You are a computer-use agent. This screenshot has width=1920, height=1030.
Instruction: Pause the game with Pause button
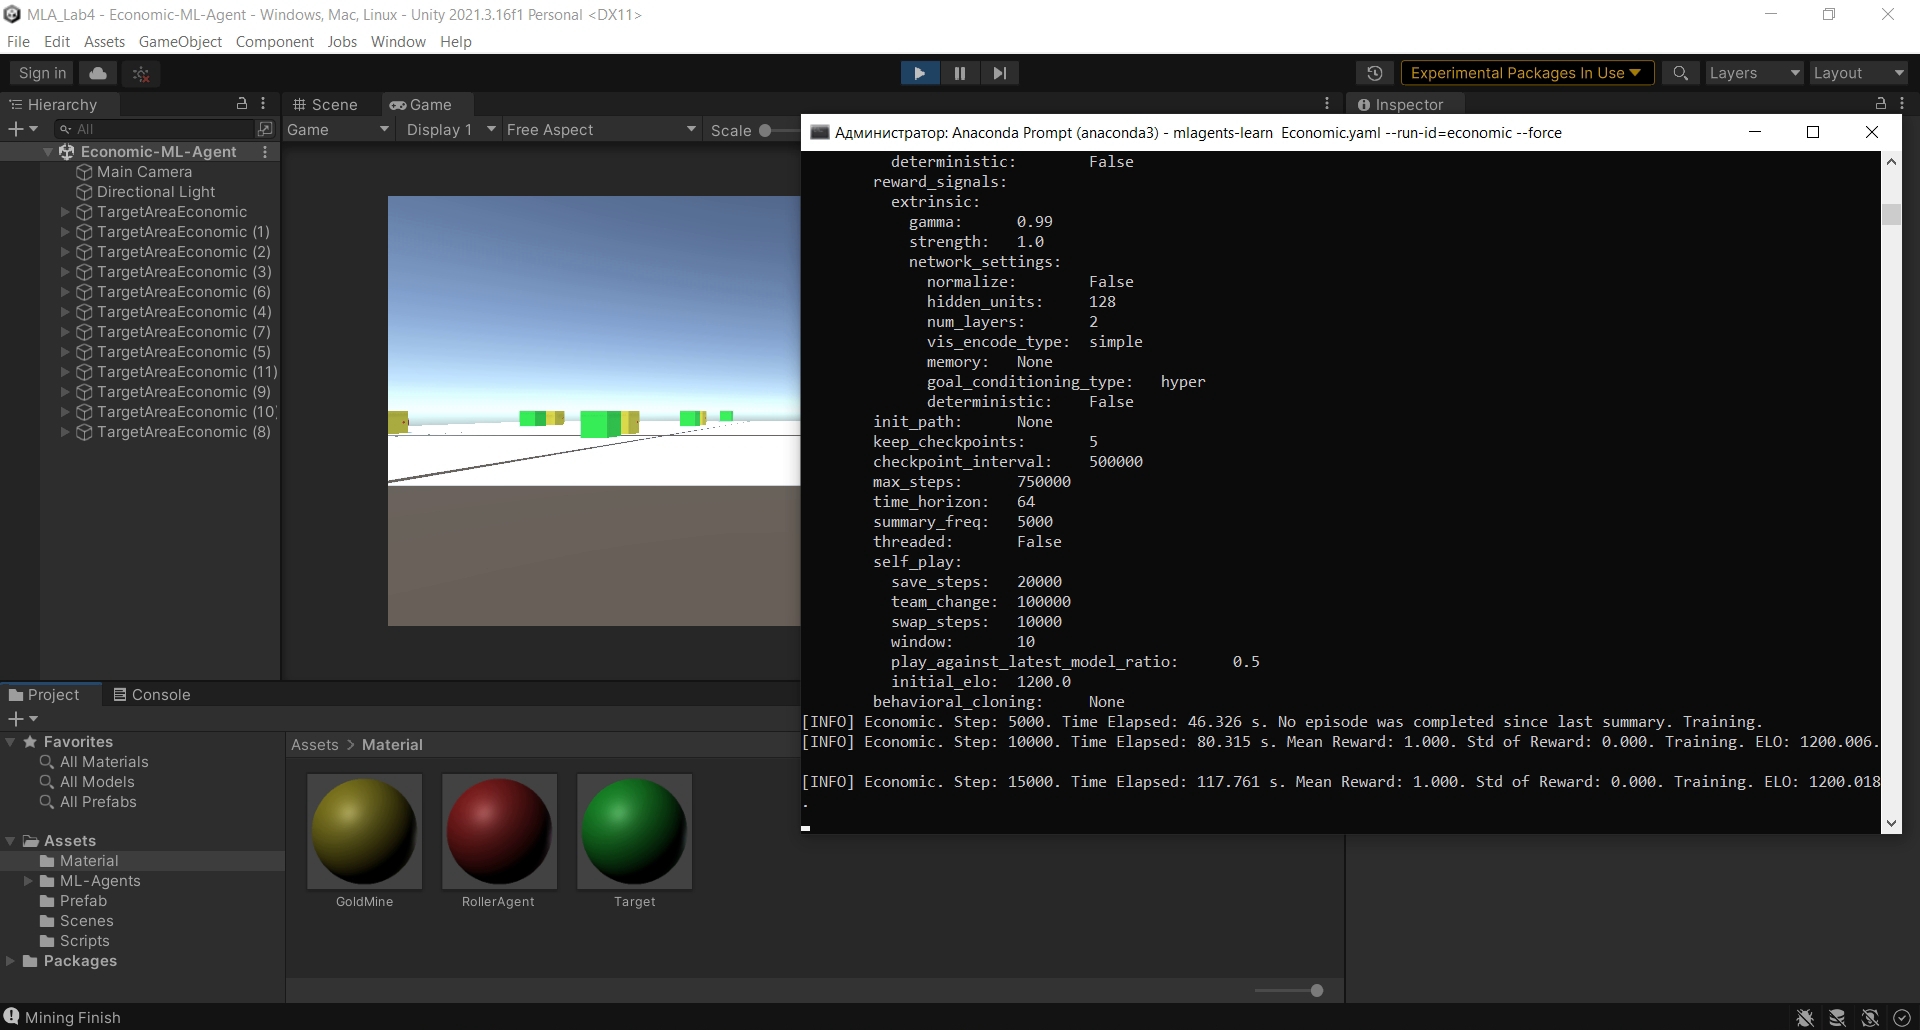pos(960,73)
